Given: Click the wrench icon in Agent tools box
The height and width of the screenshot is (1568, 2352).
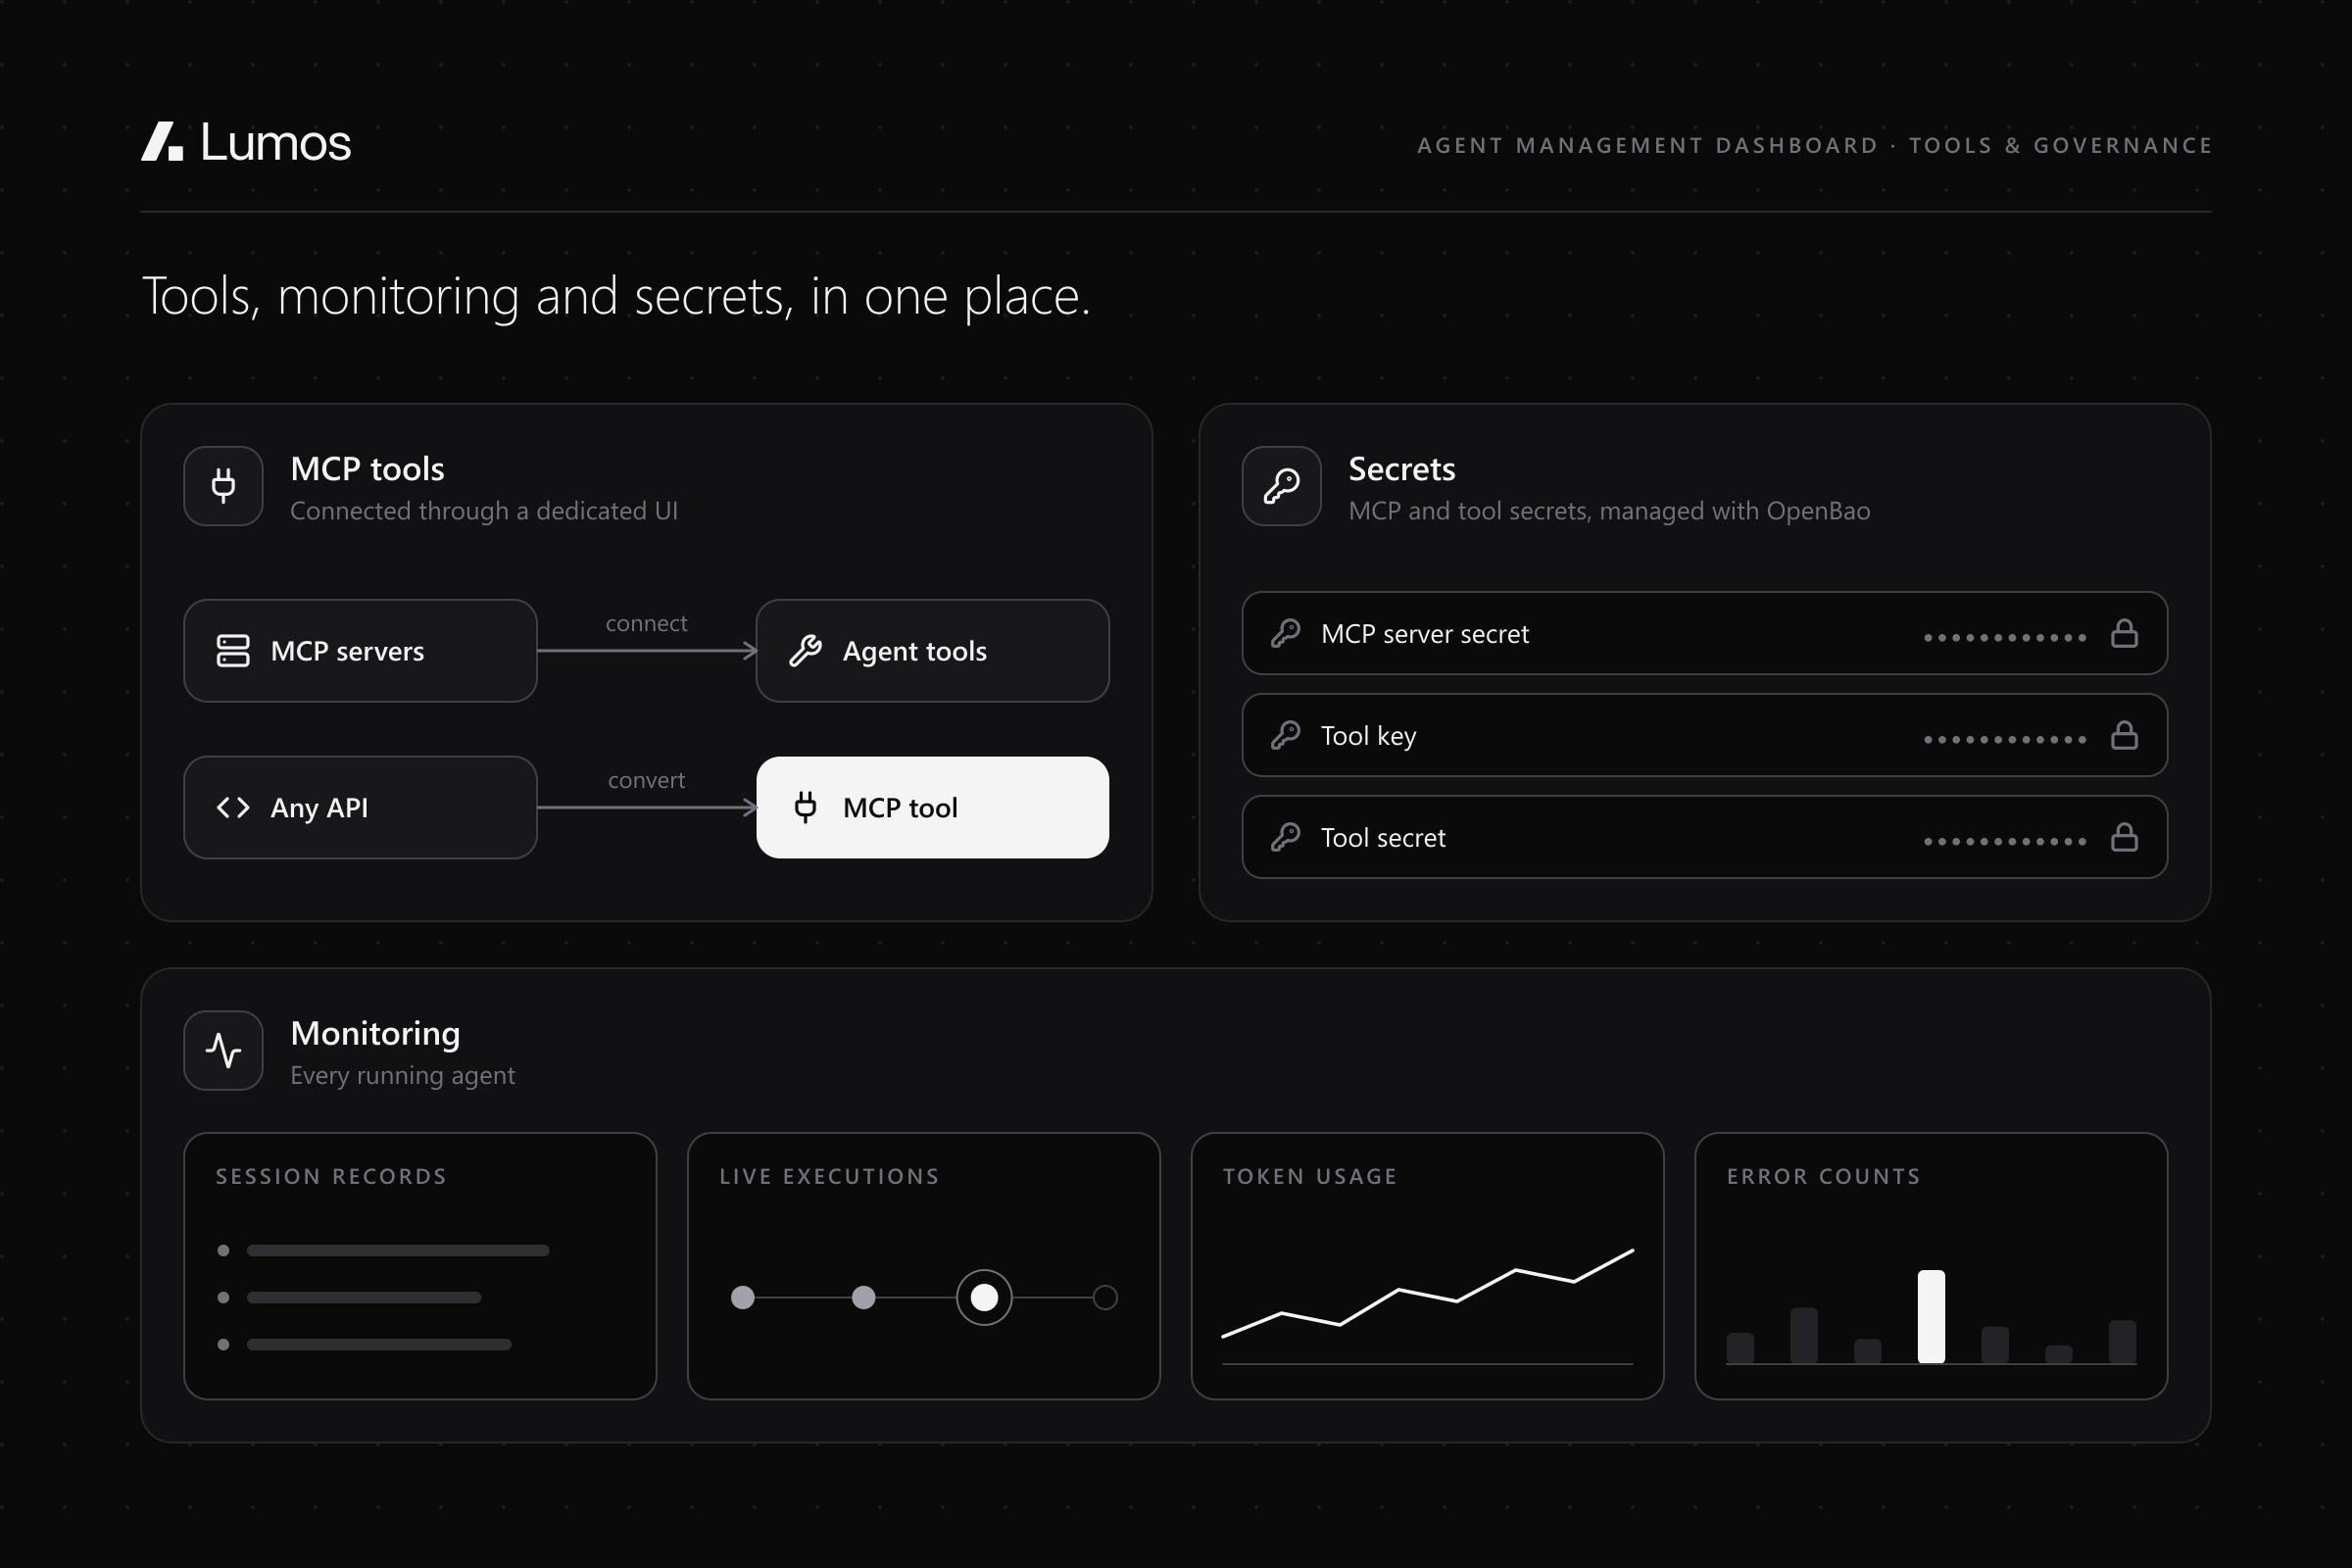Looking at the screenshot, I should [x=805, y=651].
